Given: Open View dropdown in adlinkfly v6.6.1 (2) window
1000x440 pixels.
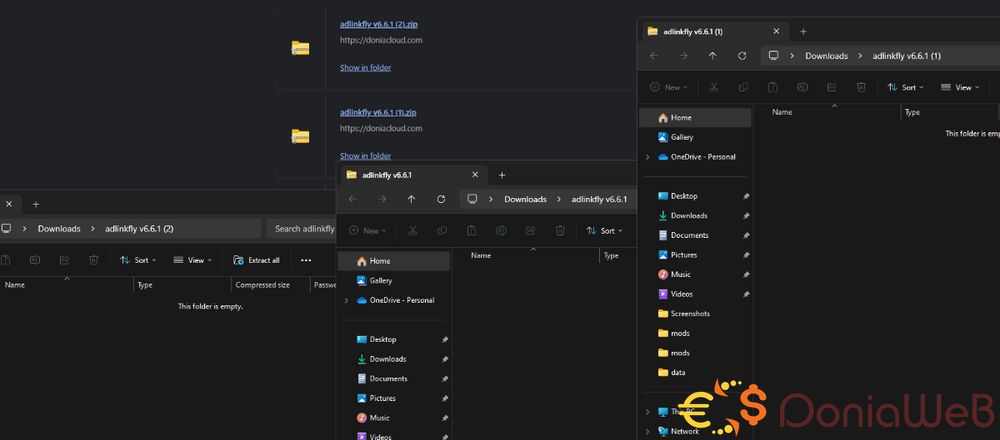Looking at the screenshot, I should tap(193, 260).
